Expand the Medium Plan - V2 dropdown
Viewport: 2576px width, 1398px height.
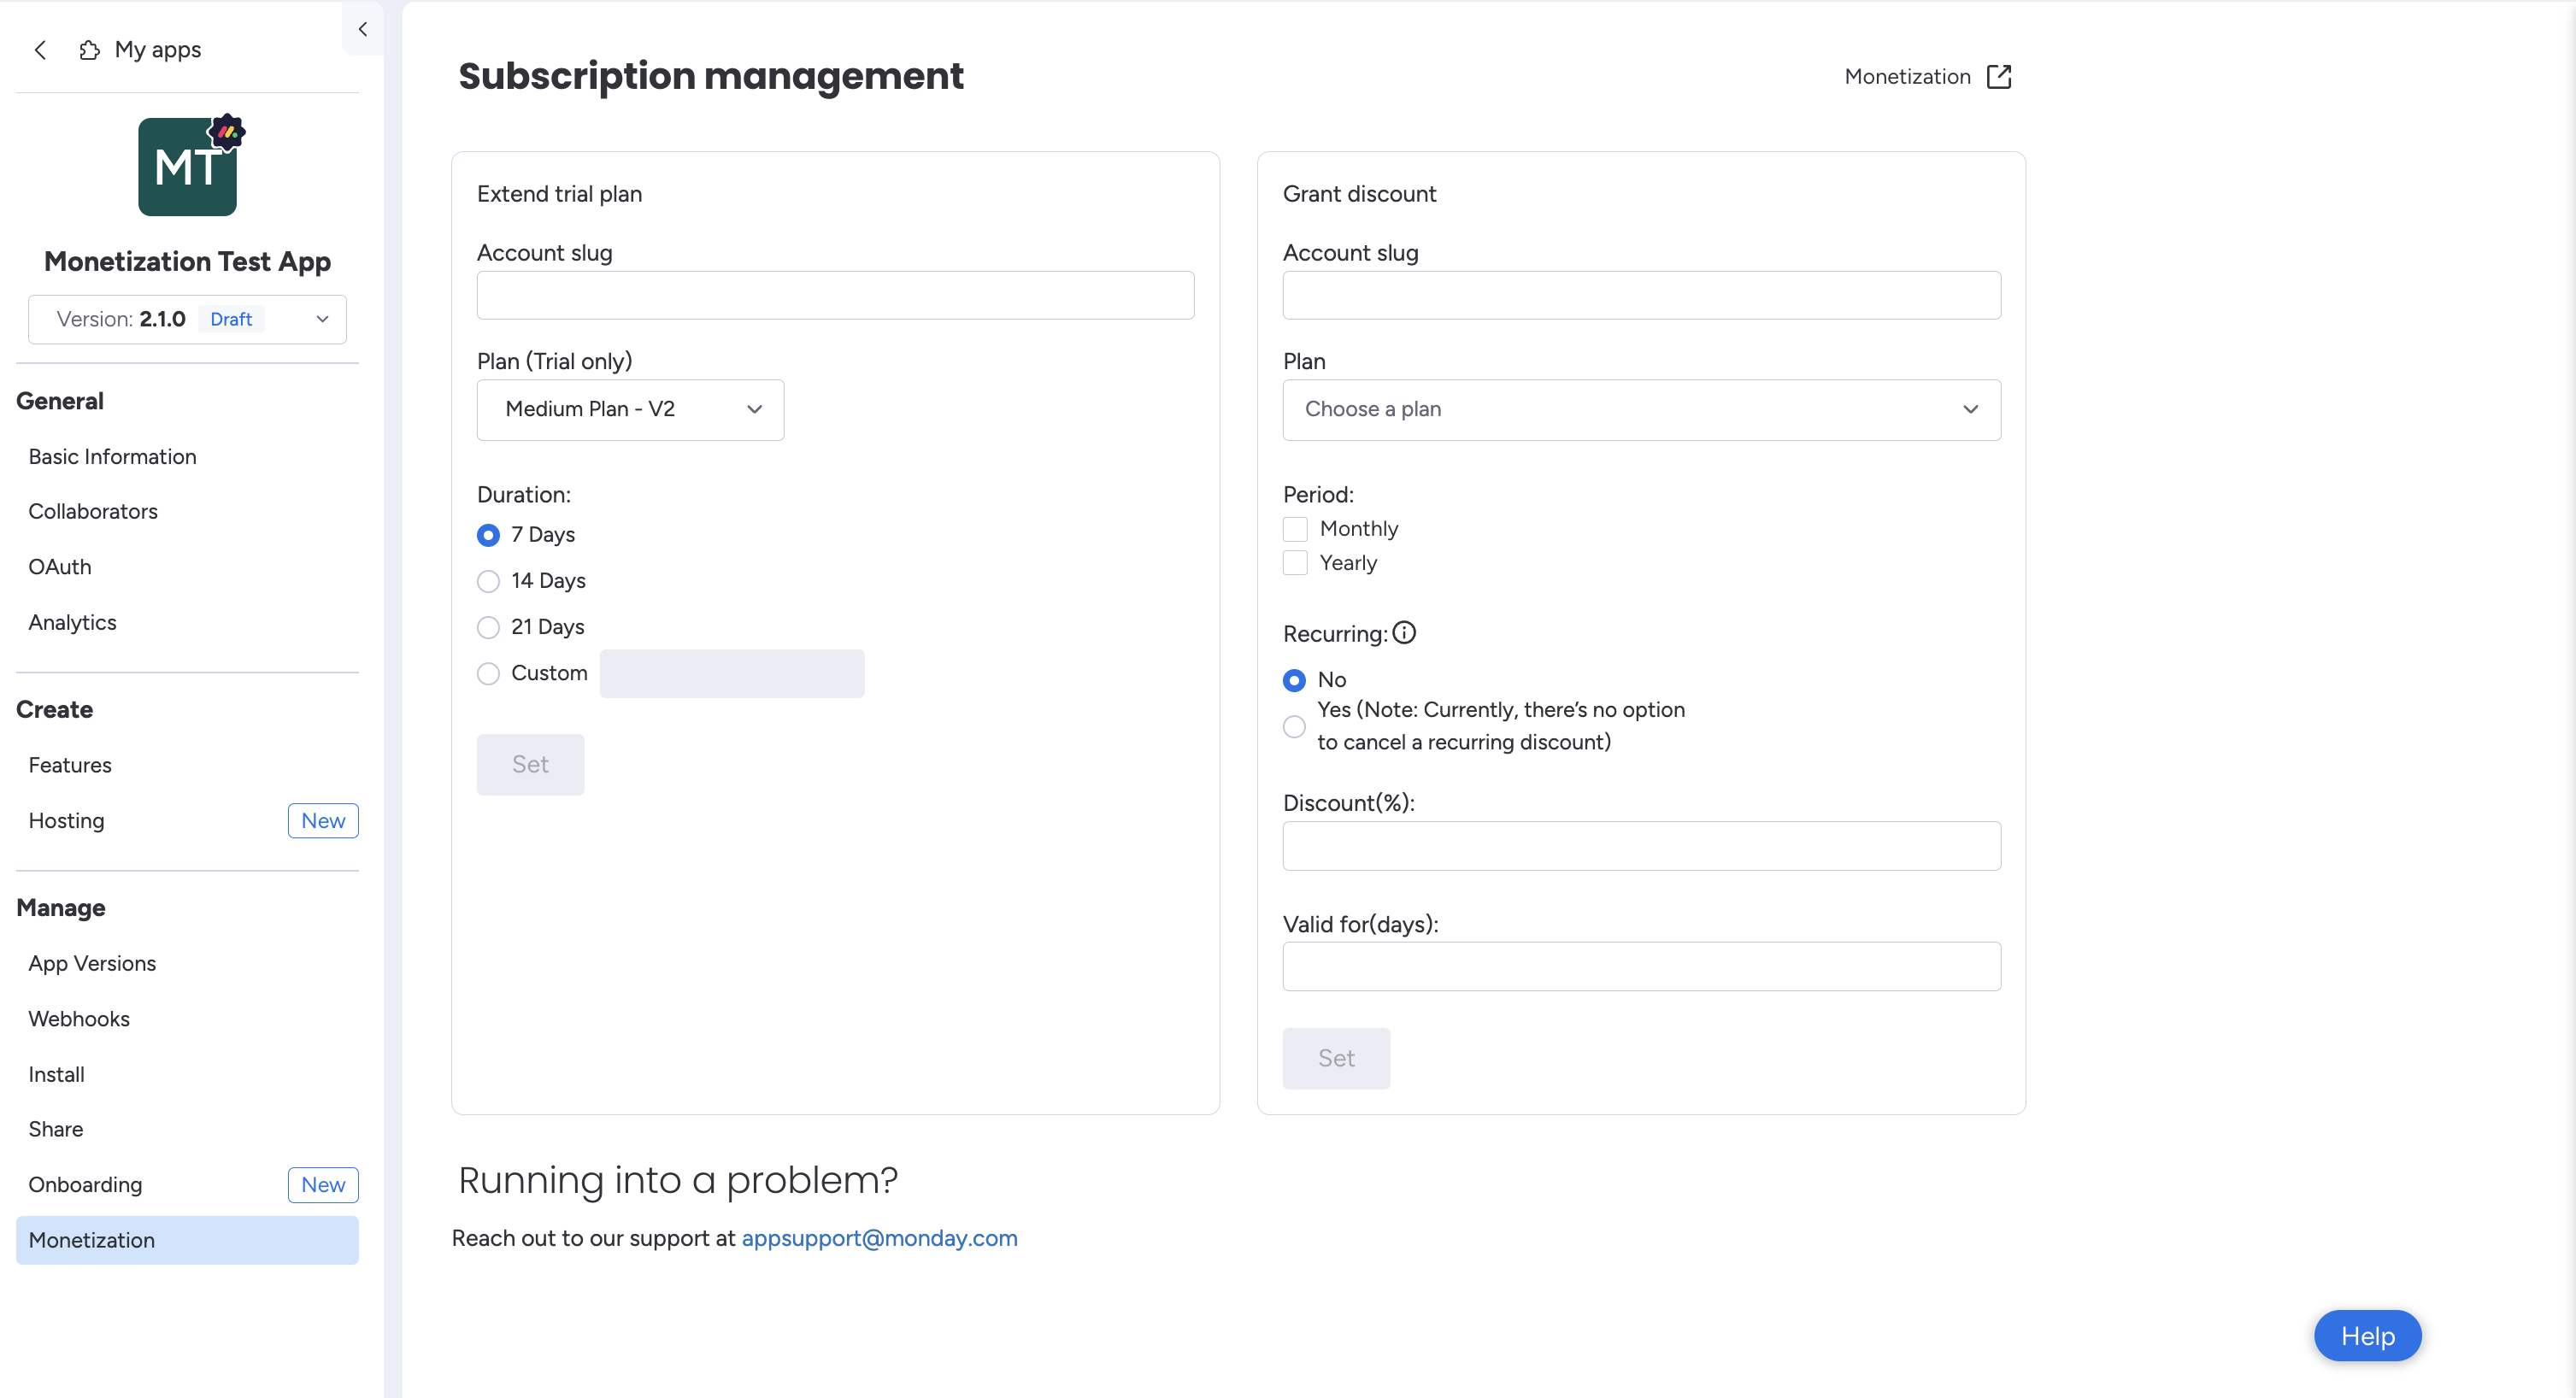pyautogui.click(x=630, y=409)
